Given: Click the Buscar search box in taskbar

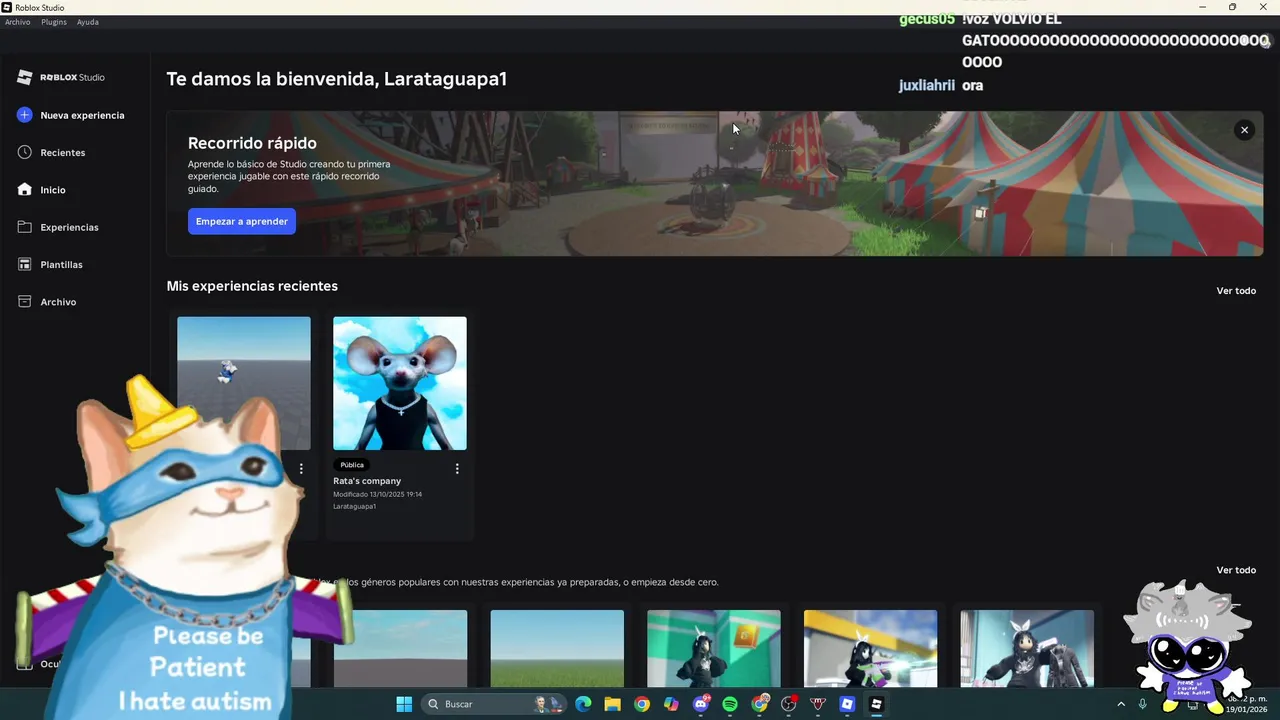Looking at the screenshot, I should point(494,704).
